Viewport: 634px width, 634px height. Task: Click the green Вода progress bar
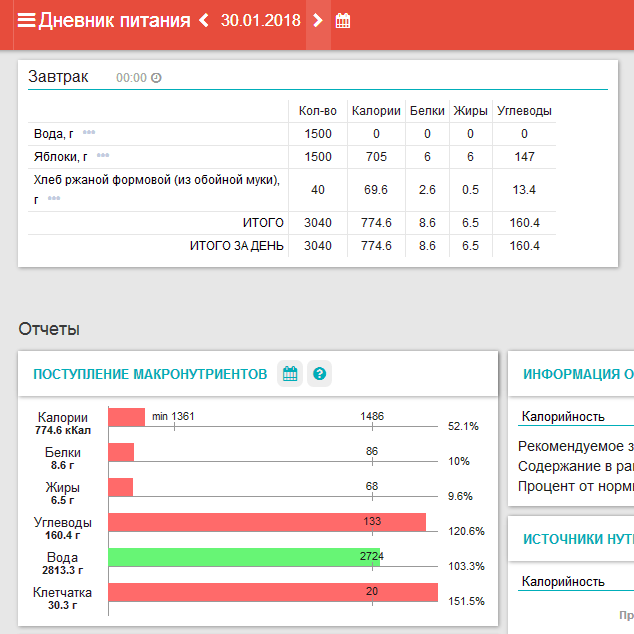pos(243,557)
